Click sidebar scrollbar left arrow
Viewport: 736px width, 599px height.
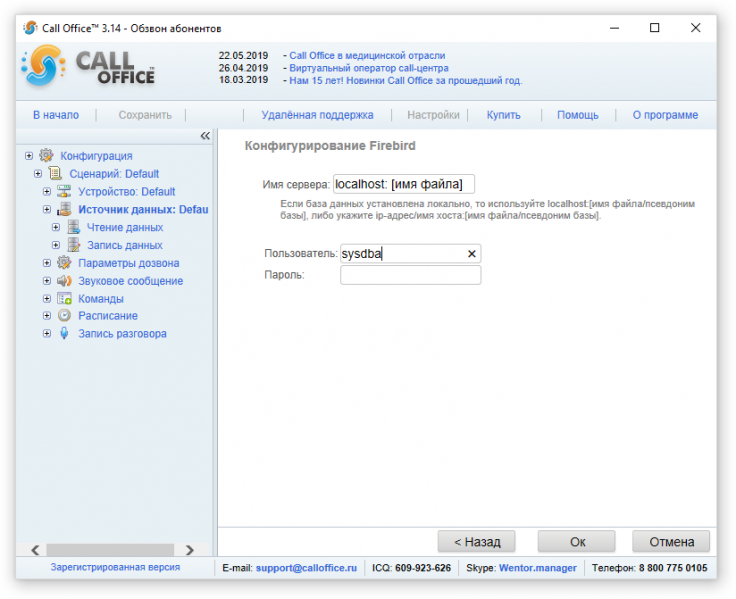point(35,550)
